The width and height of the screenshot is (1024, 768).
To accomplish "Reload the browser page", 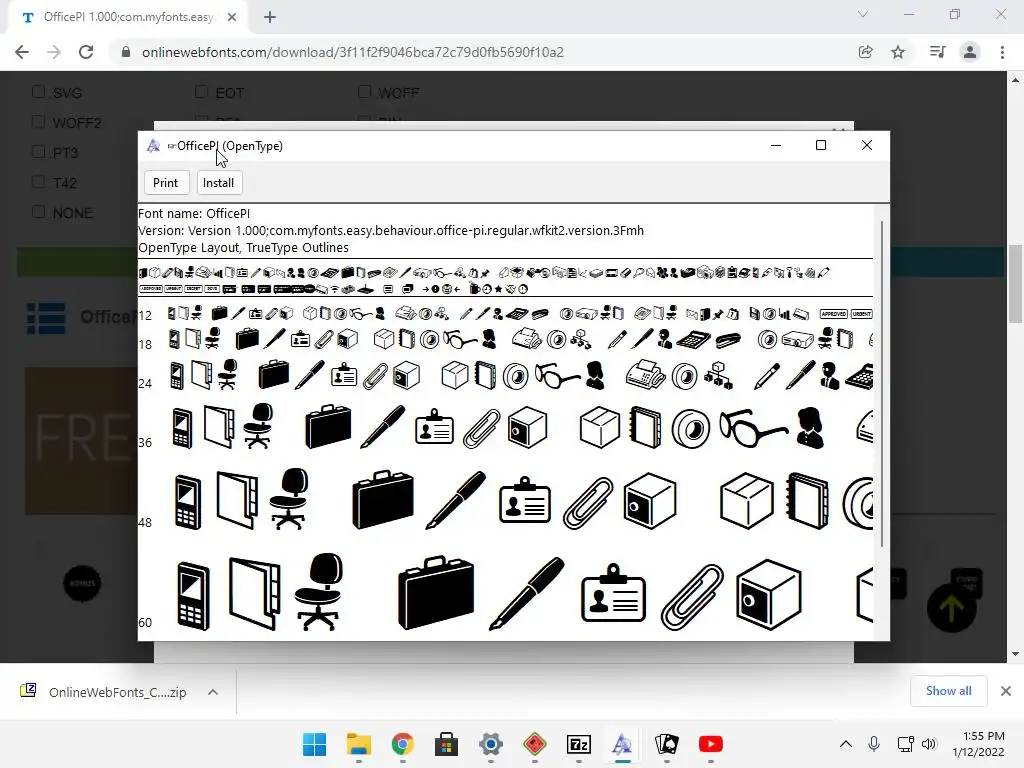I will coord(86,52).
